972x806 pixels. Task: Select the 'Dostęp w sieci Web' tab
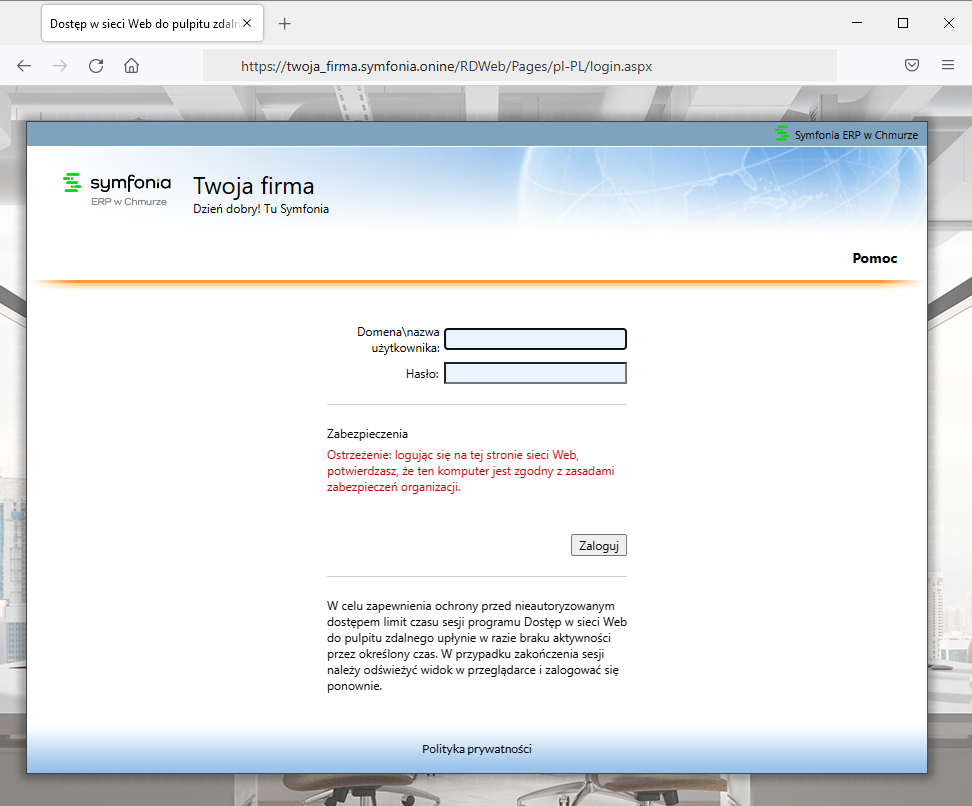140,23
